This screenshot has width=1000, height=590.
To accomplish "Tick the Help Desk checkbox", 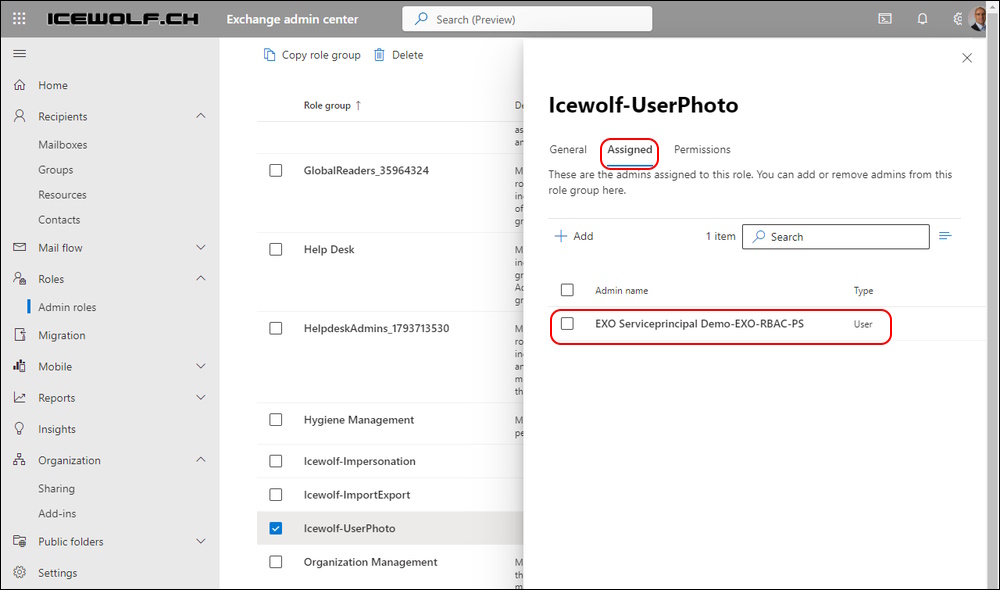I will point(276,249).
